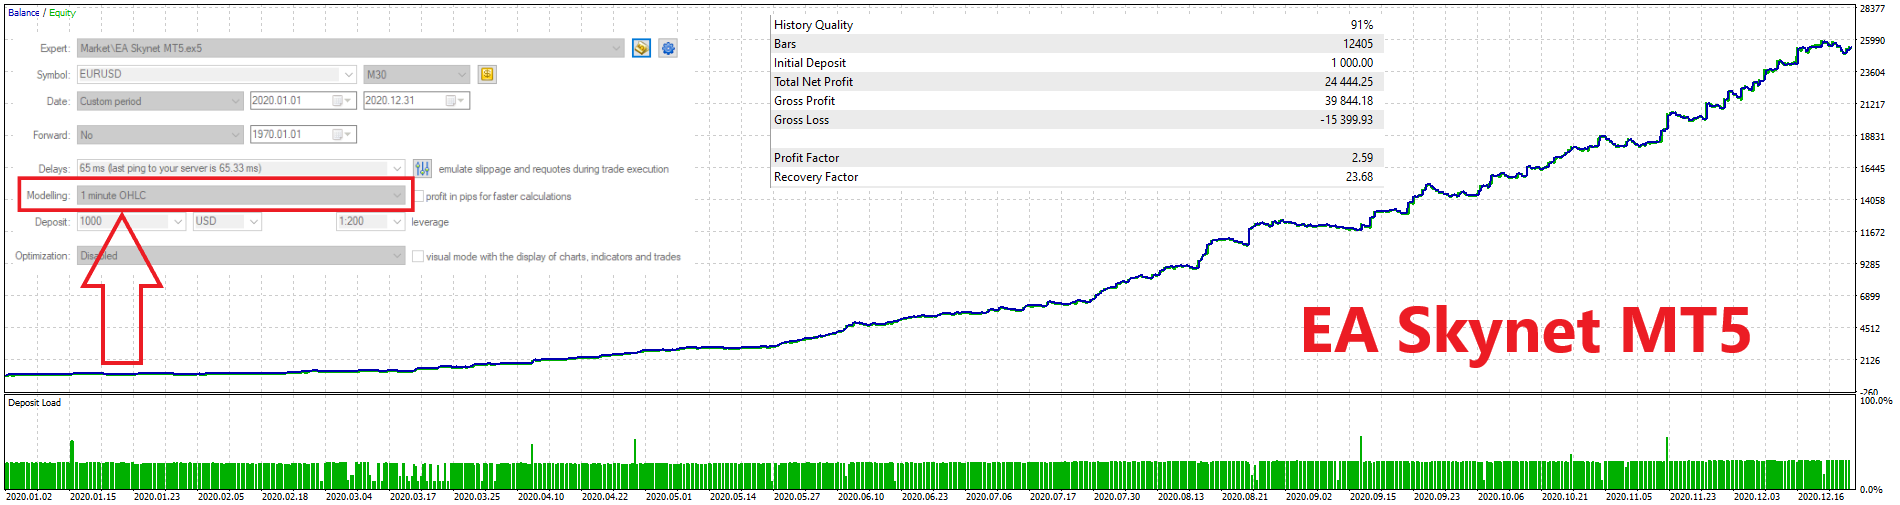The image size is (1900, 505).
Task: Open the Optimization dropdown set to Disabled
Action: click(x=241, y=256)
